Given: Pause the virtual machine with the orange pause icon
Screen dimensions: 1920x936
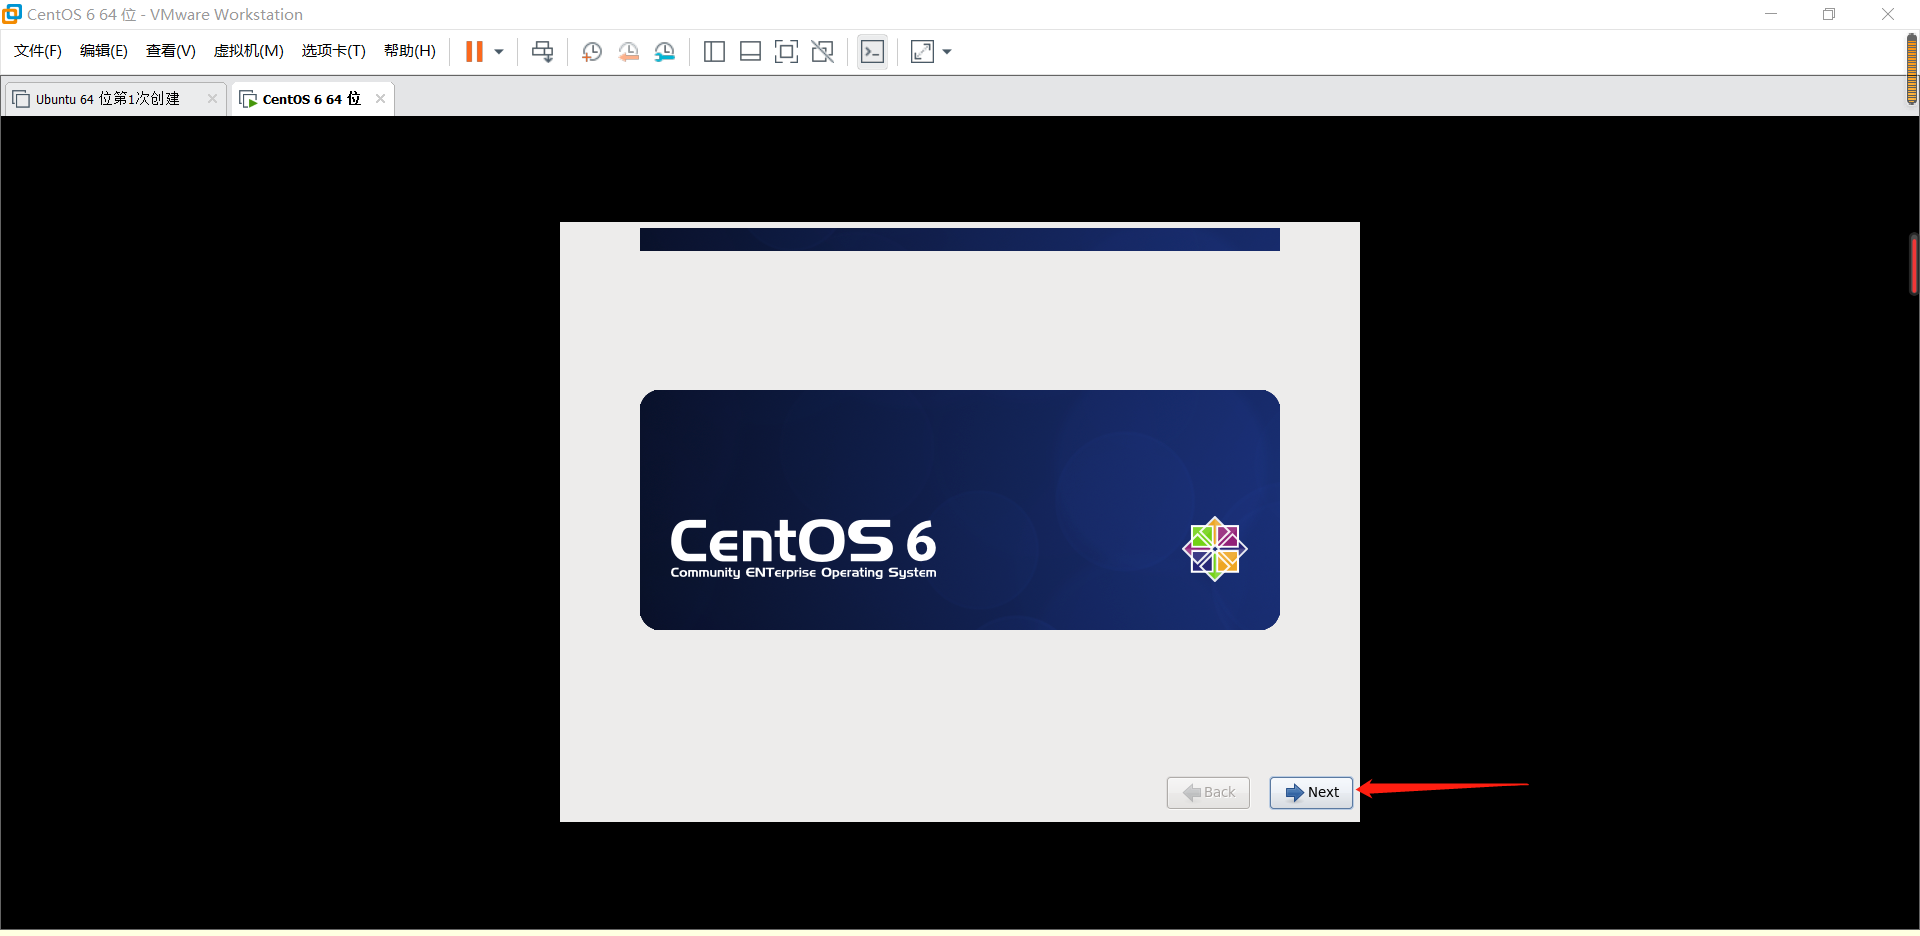Looking at the screenshot, I should pos(474,51).
